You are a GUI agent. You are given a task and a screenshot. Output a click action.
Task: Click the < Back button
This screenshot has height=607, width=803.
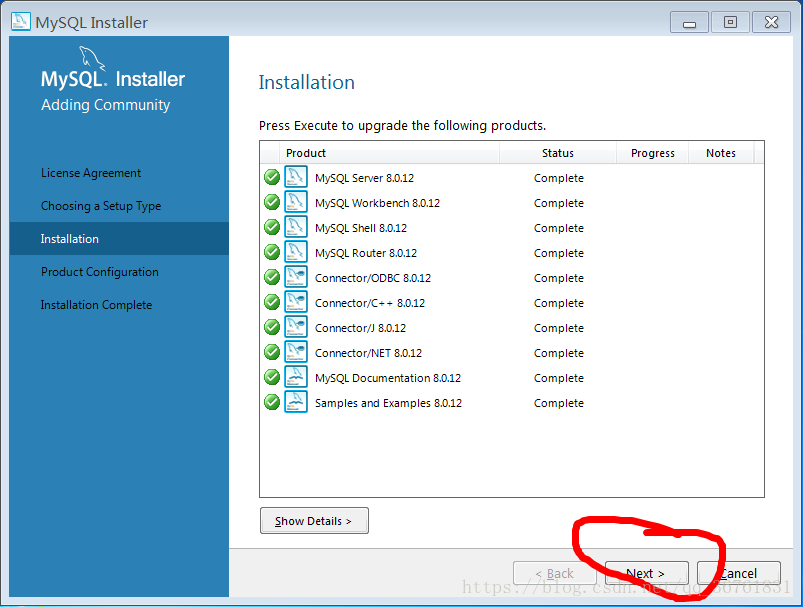pos(555,573)
